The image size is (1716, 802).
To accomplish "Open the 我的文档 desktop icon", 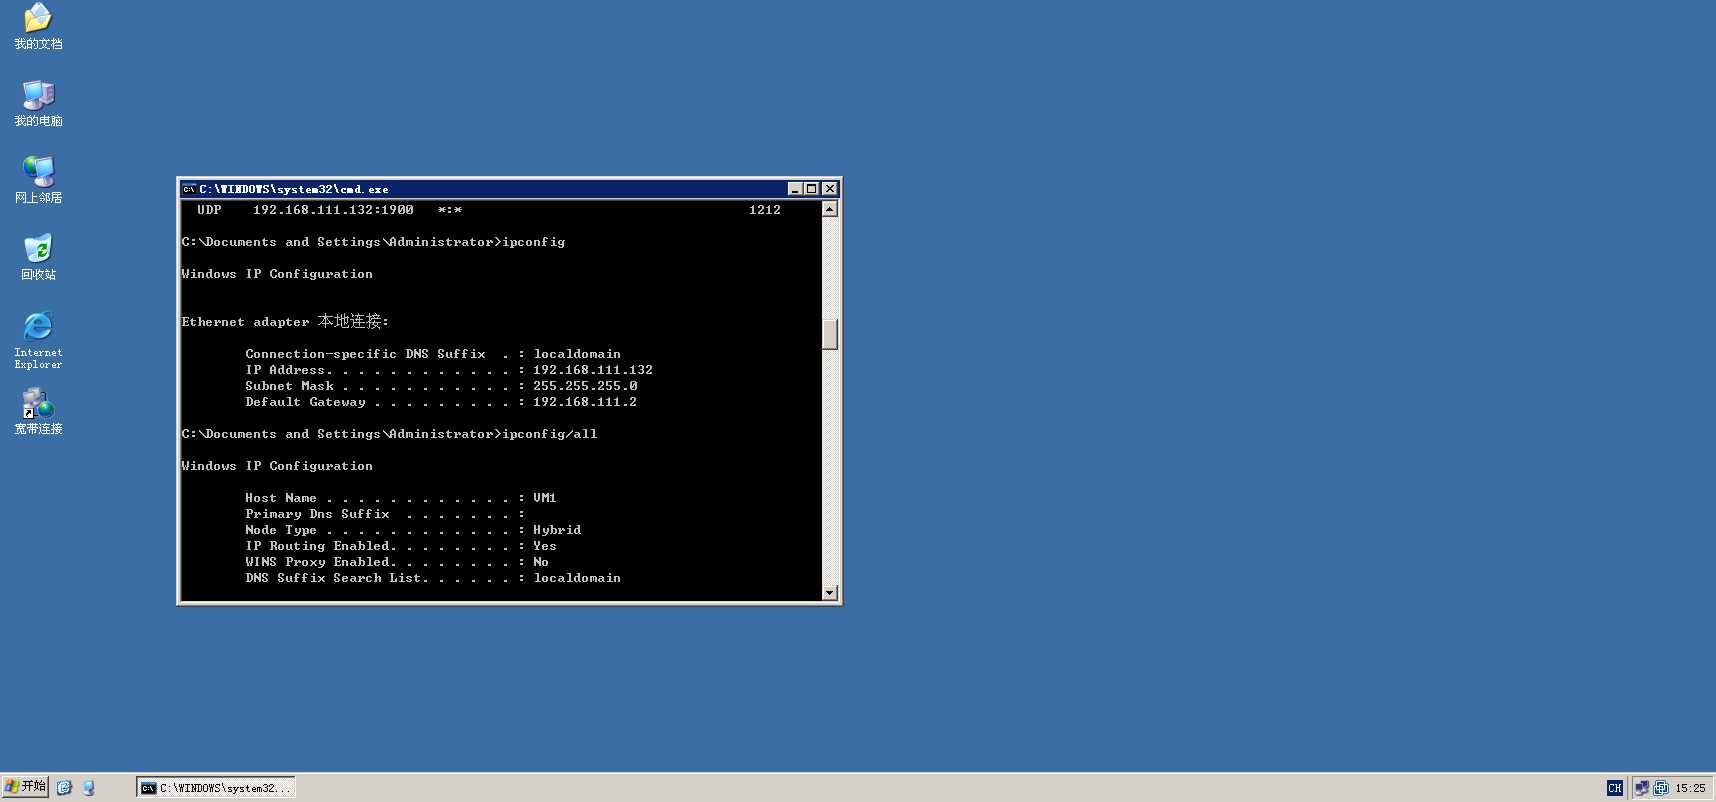I will point(38,27).
